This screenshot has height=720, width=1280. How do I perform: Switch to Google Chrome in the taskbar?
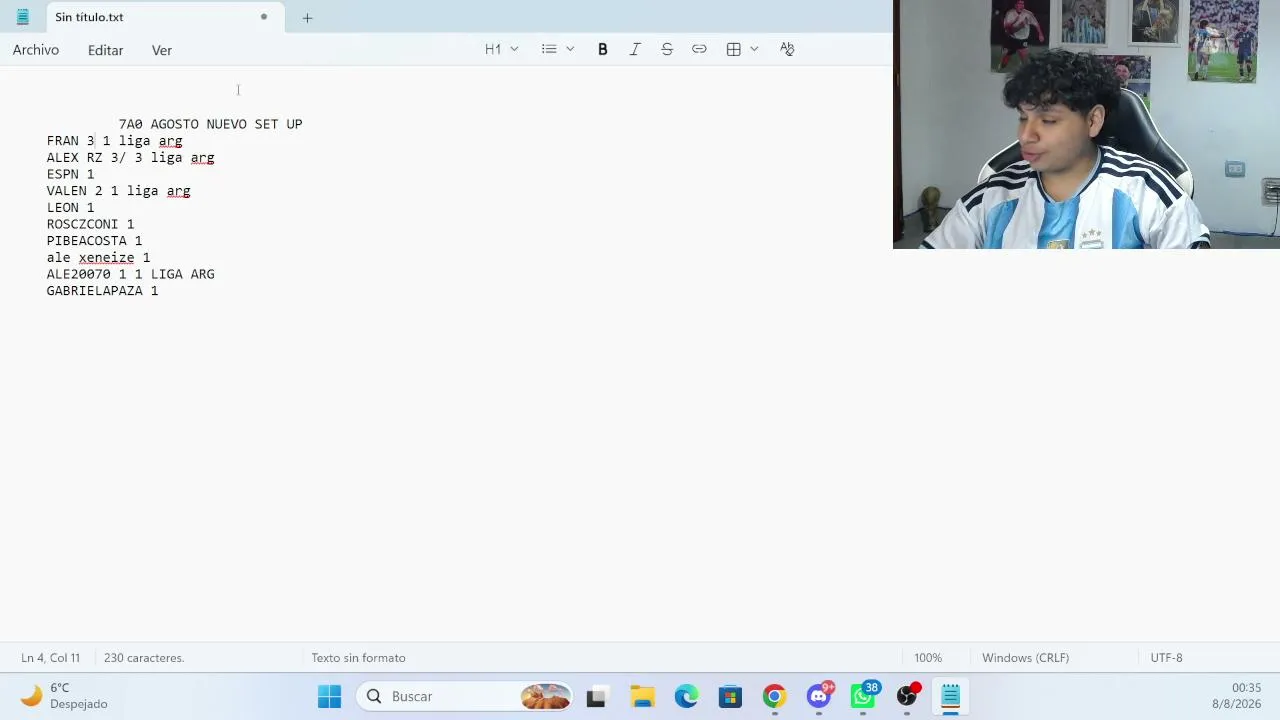[774, 696]
